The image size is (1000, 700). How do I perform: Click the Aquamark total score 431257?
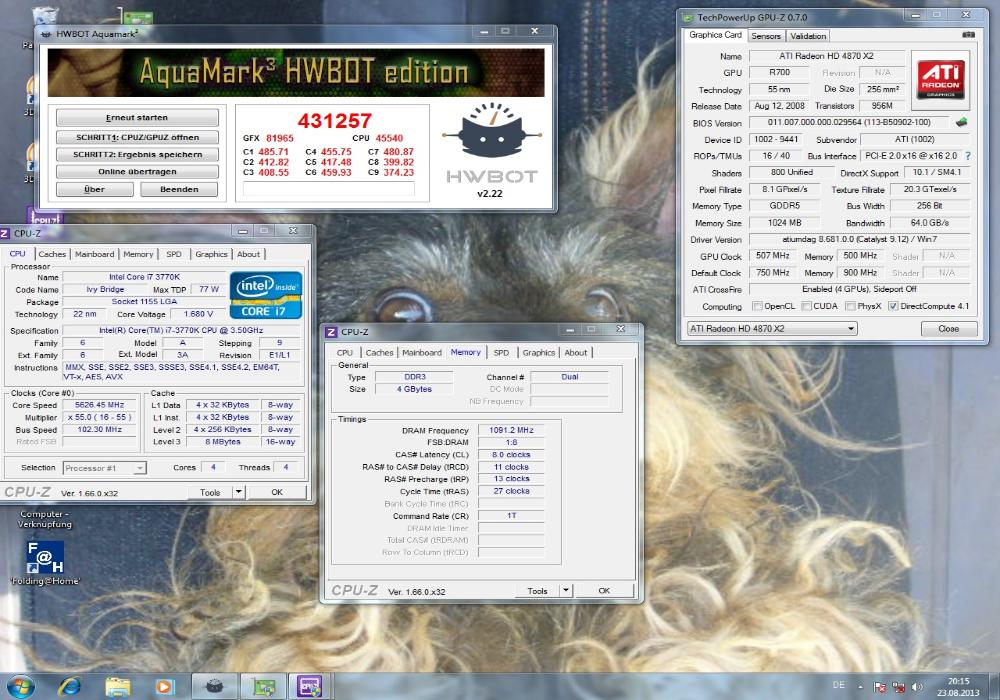[334, 120]
